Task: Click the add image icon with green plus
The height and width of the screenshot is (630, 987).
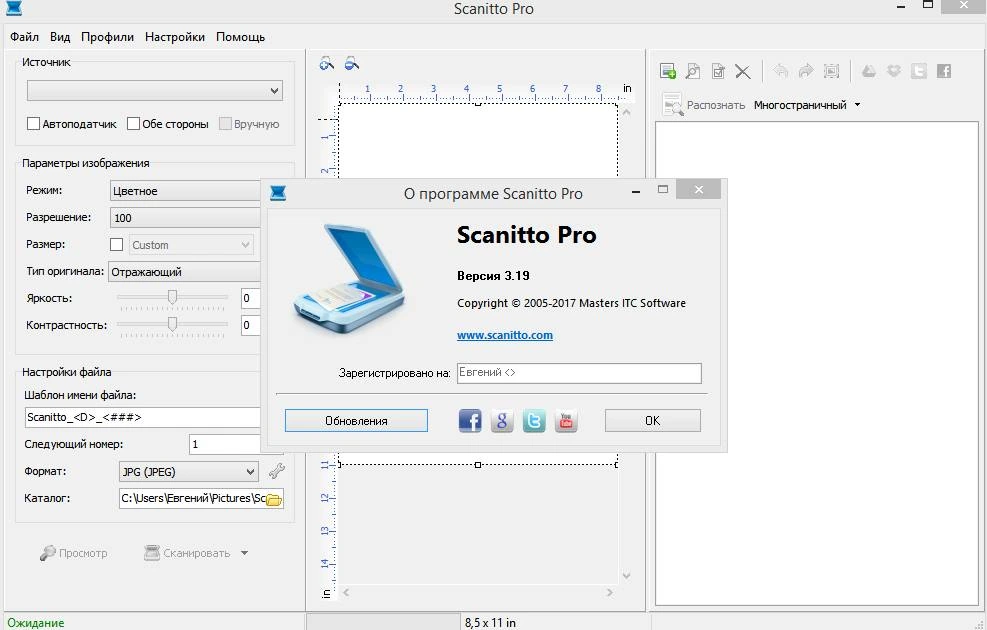Action: pos(668,71)
